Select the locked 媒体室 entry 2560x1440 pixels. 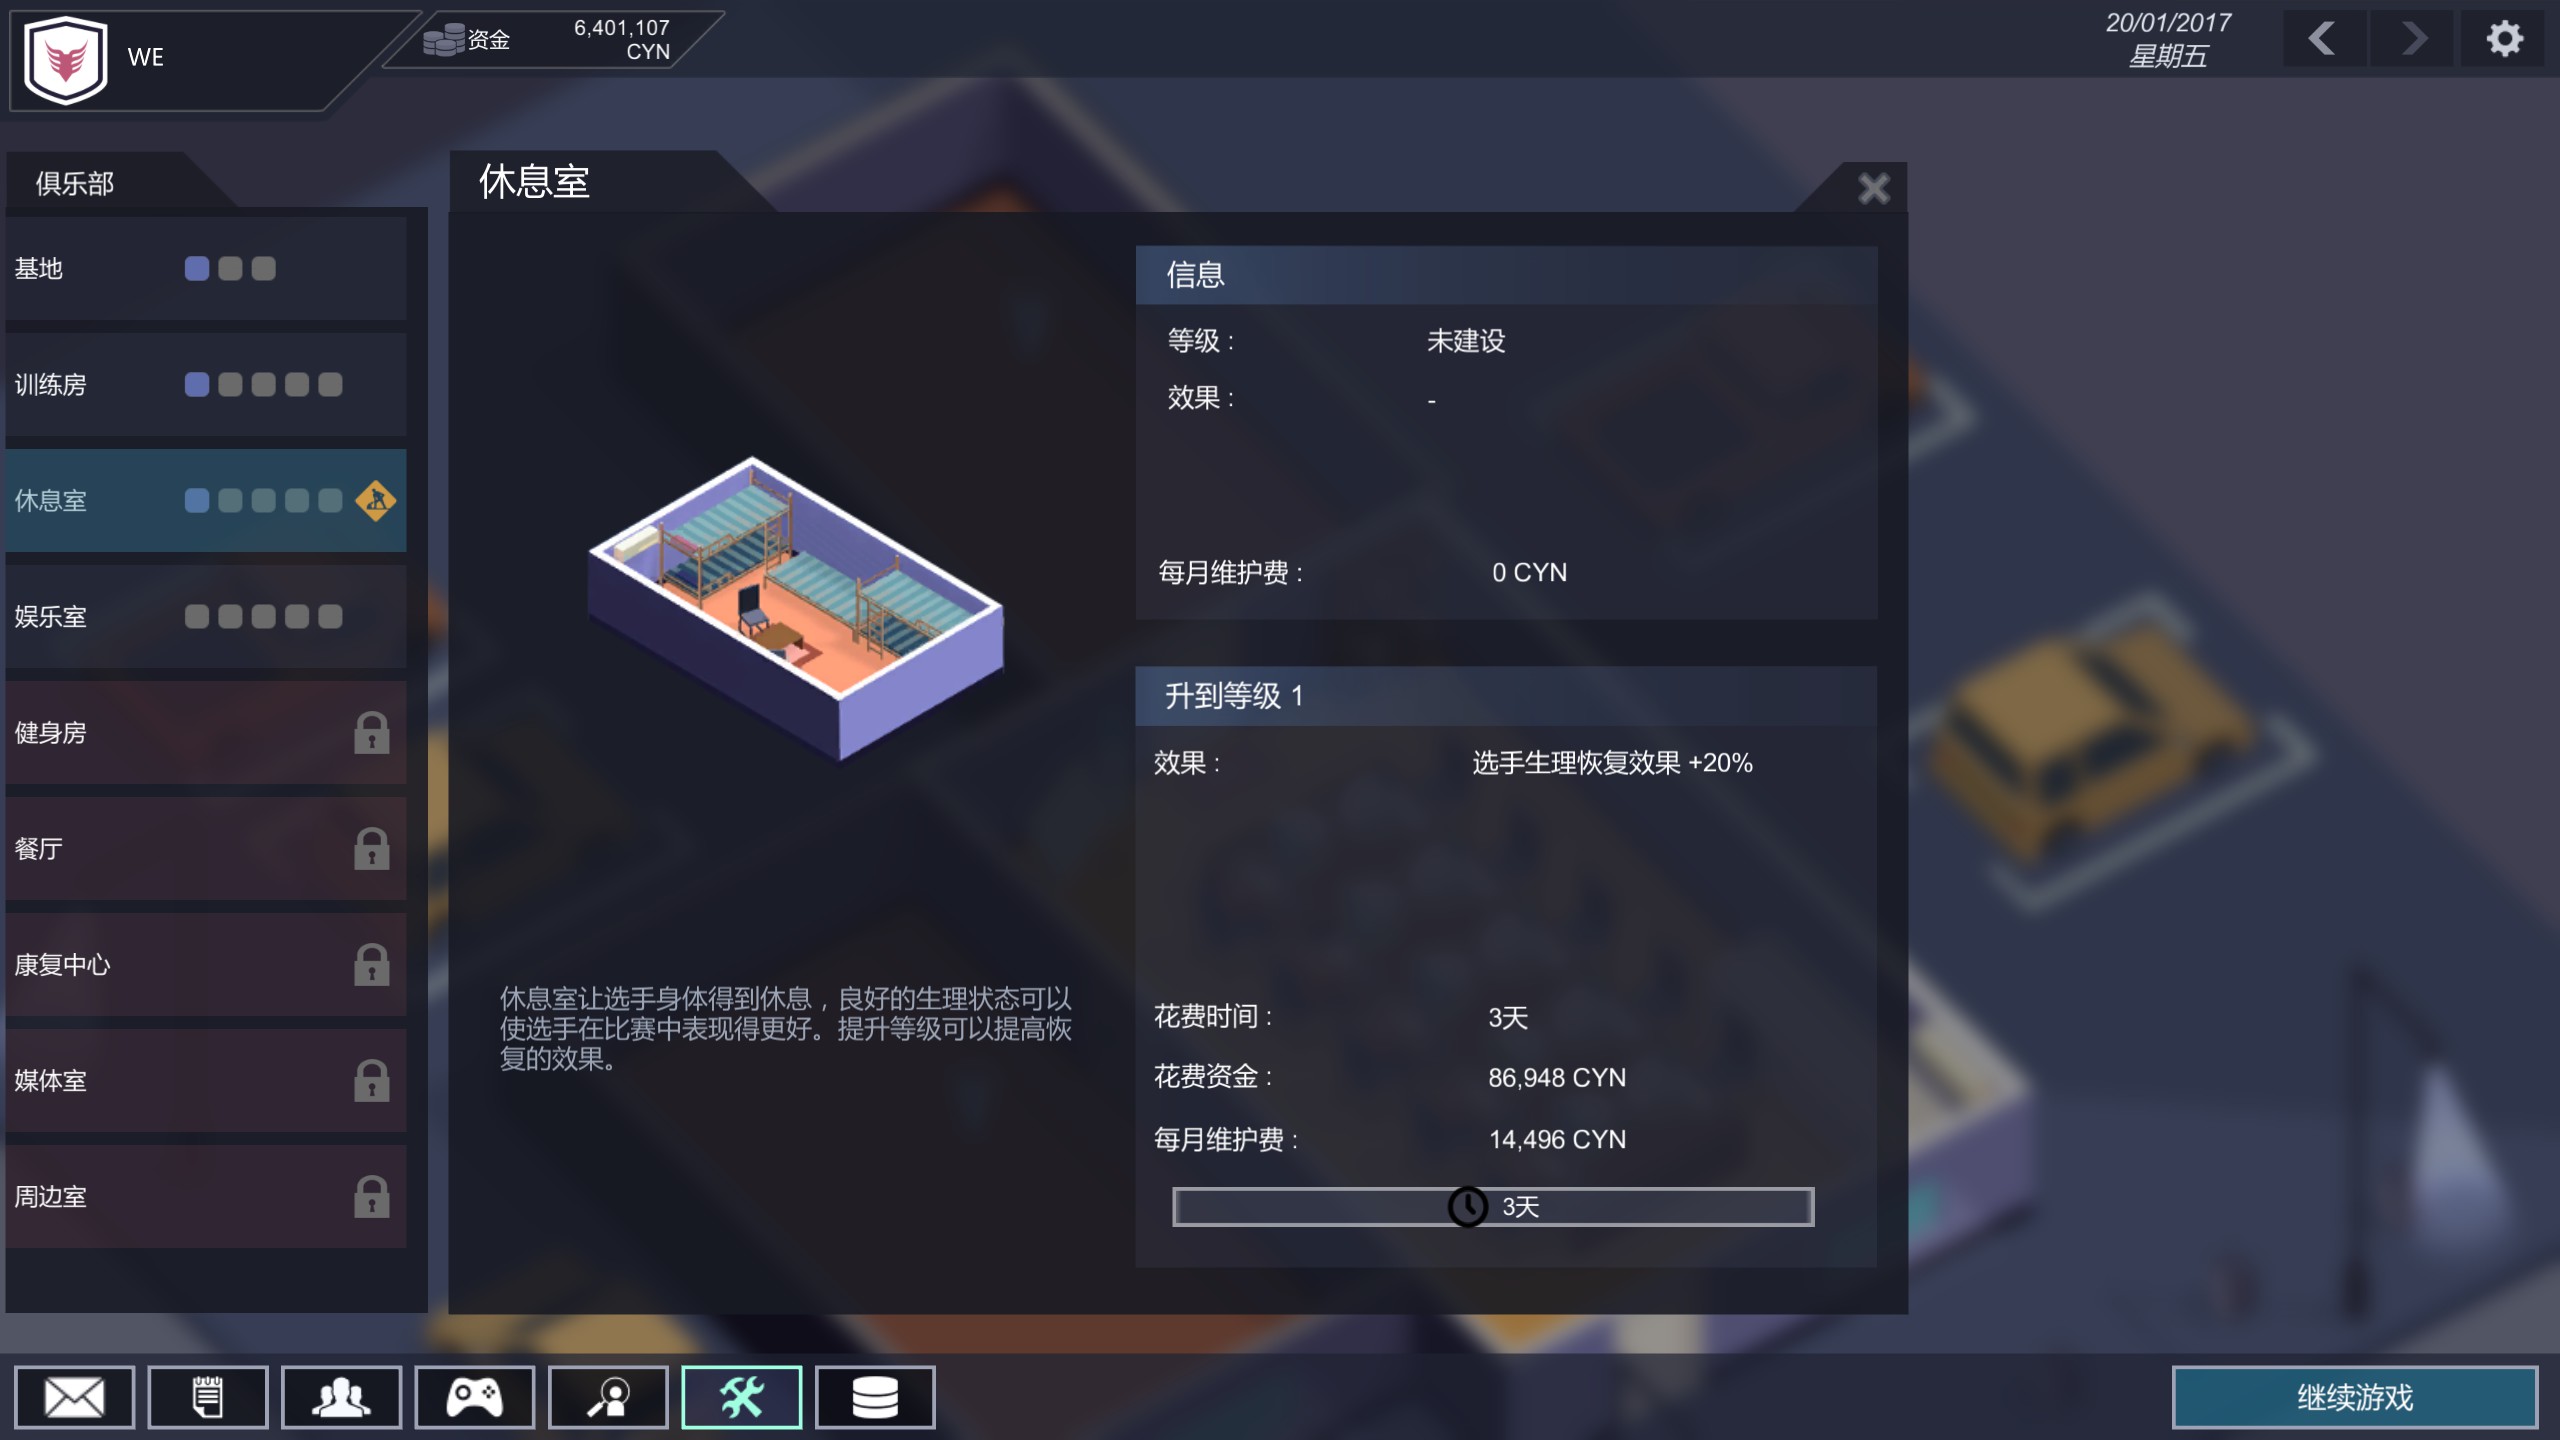pos(206,1080)
